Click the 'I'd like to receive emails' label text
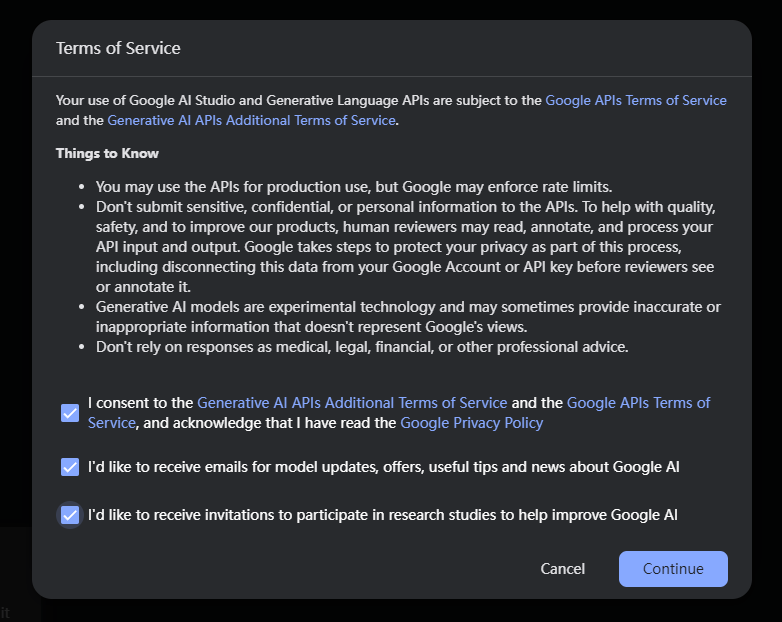The image size is (782, 622). click(x=384, y=467)
